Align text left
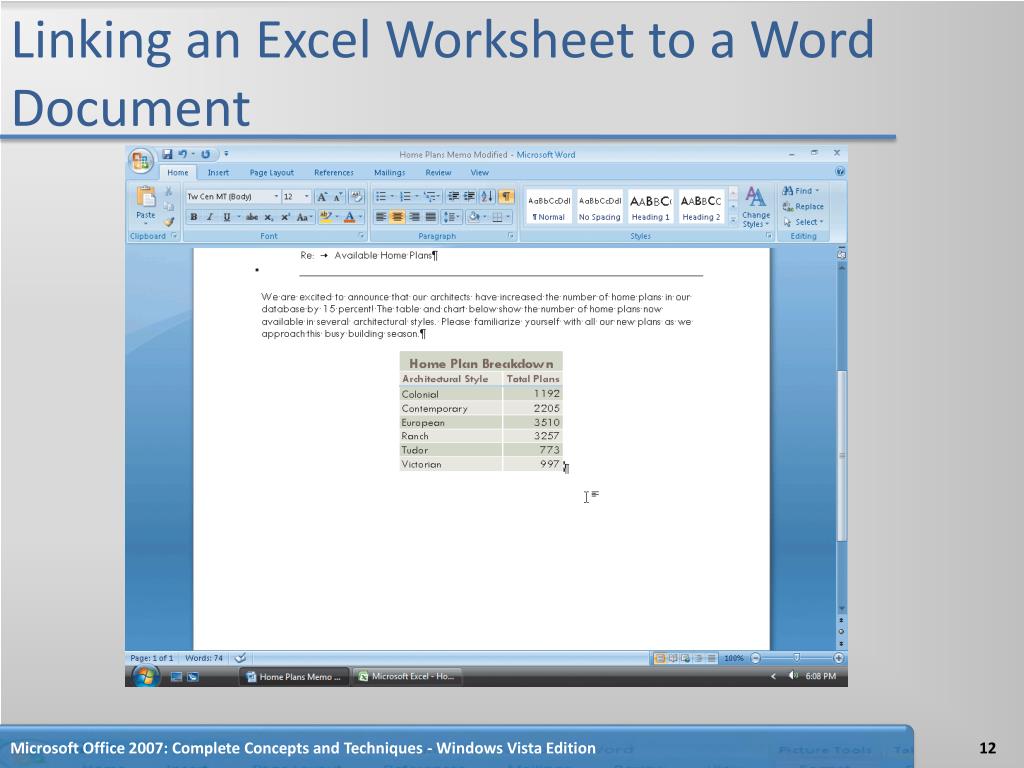Viewport: 1024px width, 768px height. [x=381, y=217]
